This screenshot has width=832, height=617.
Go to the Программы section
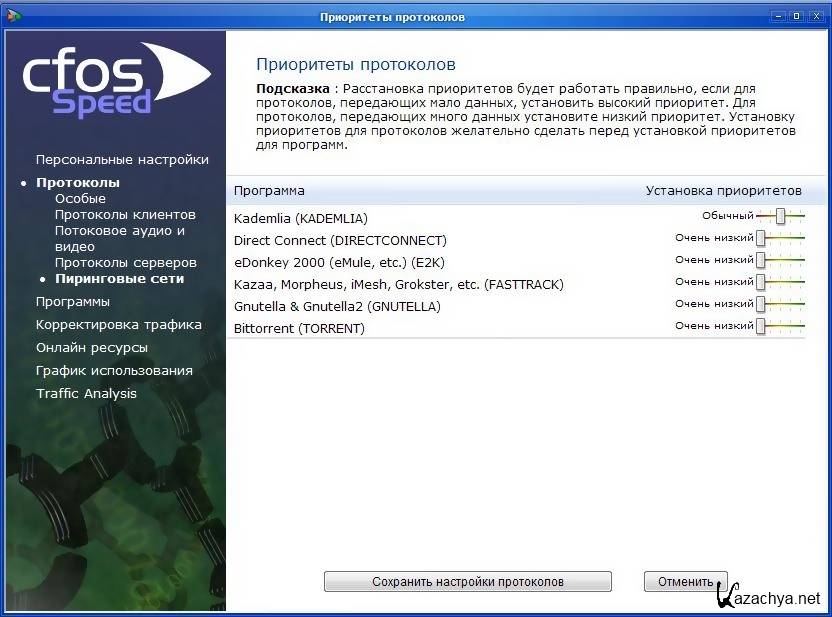(x=73, y=302)
